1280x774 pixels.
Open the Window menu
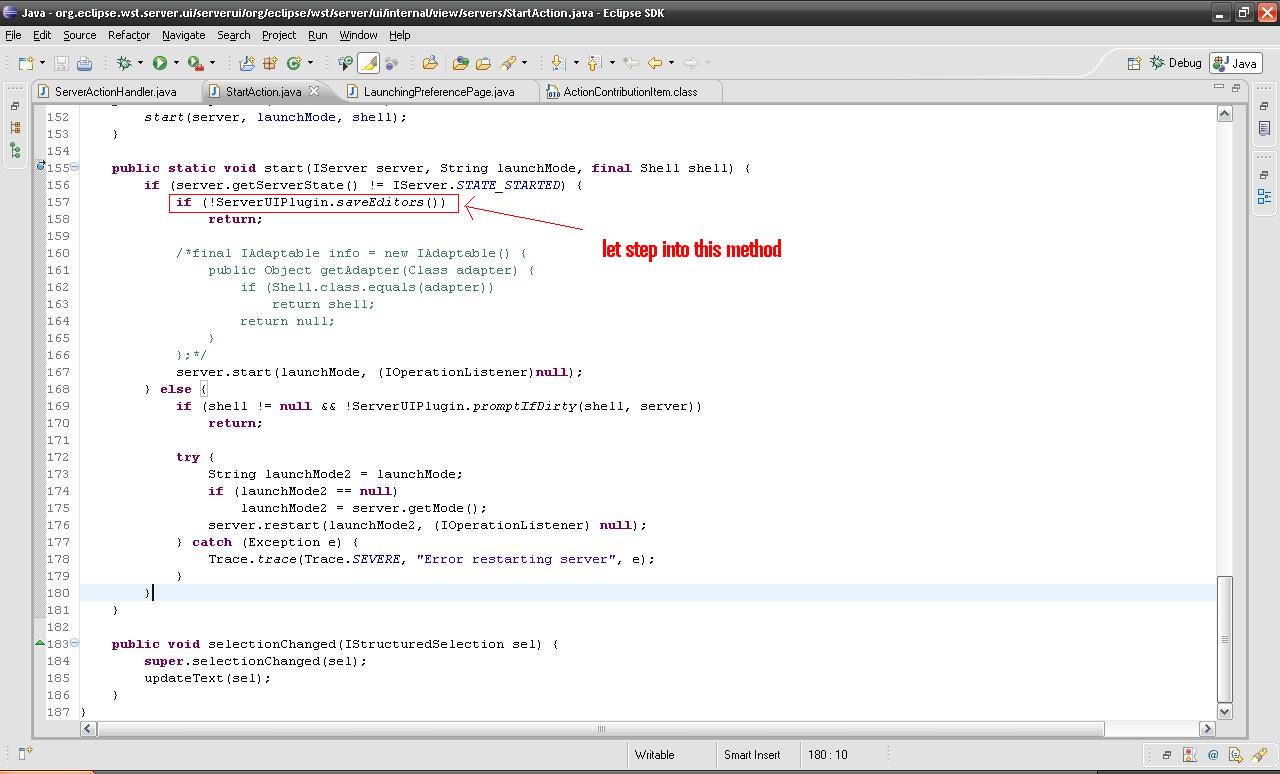click(358, 35)
